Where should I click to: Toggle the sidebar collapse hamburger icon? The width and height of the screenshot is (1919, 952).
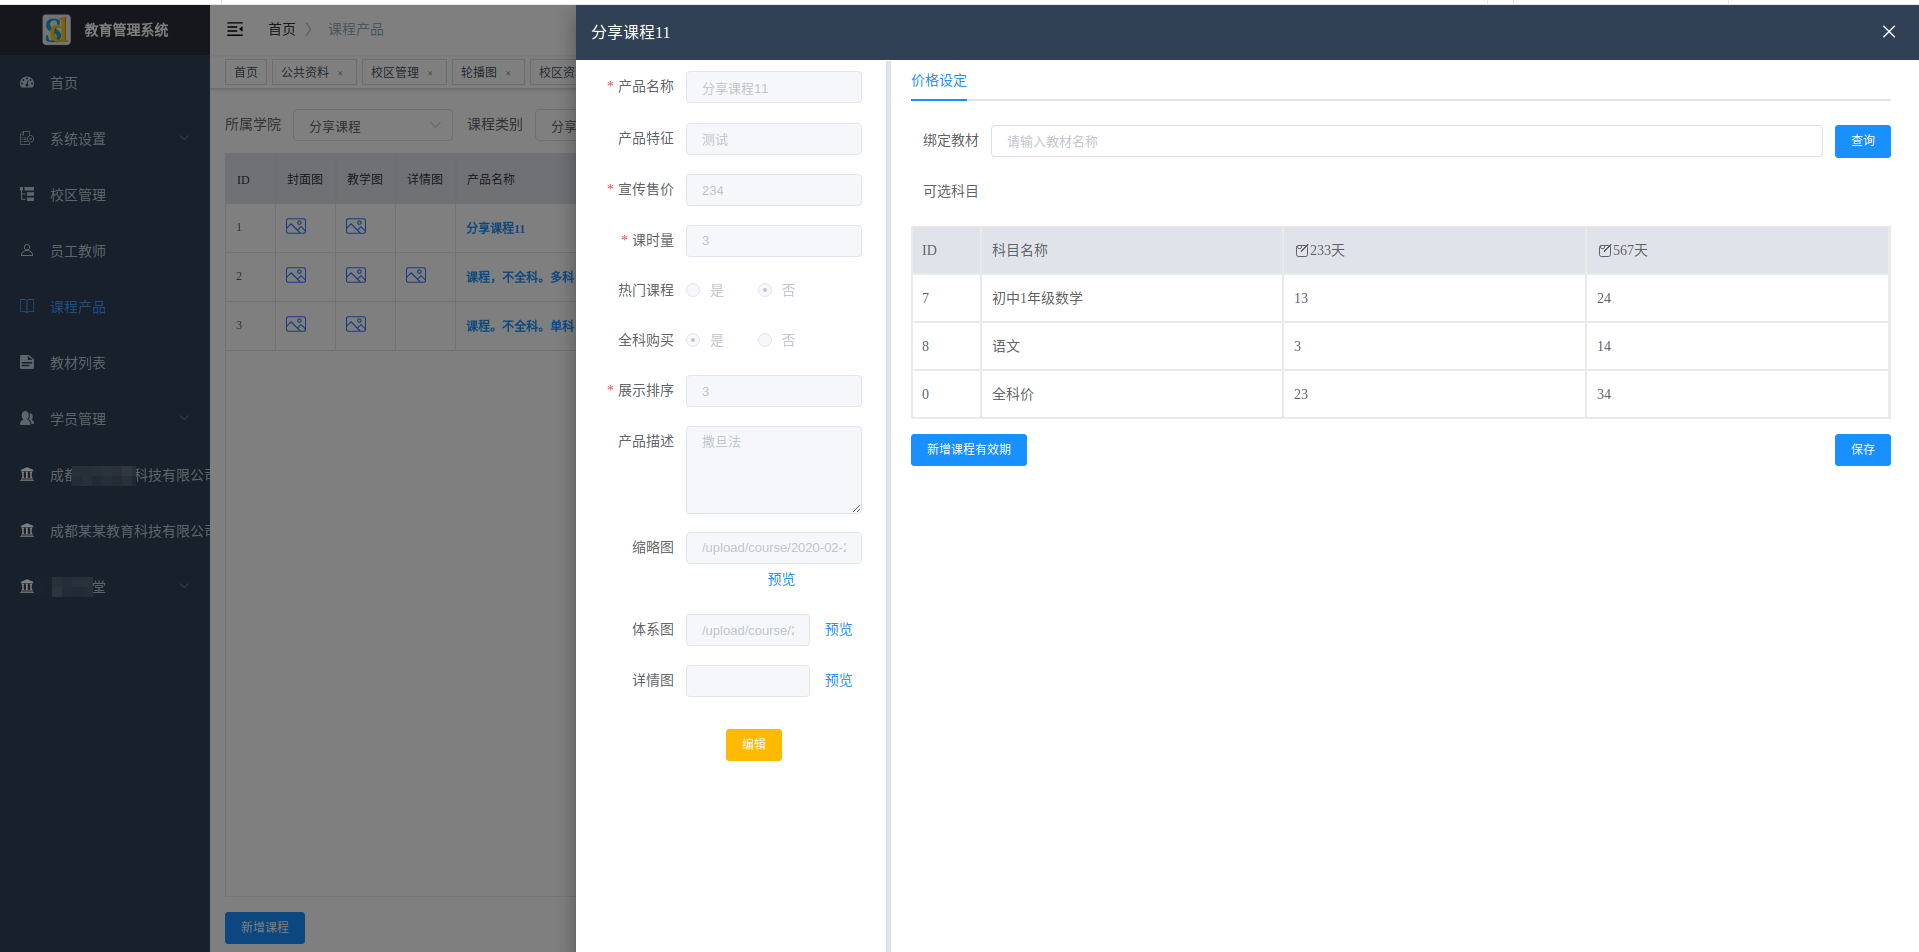[x=235, y=29]
